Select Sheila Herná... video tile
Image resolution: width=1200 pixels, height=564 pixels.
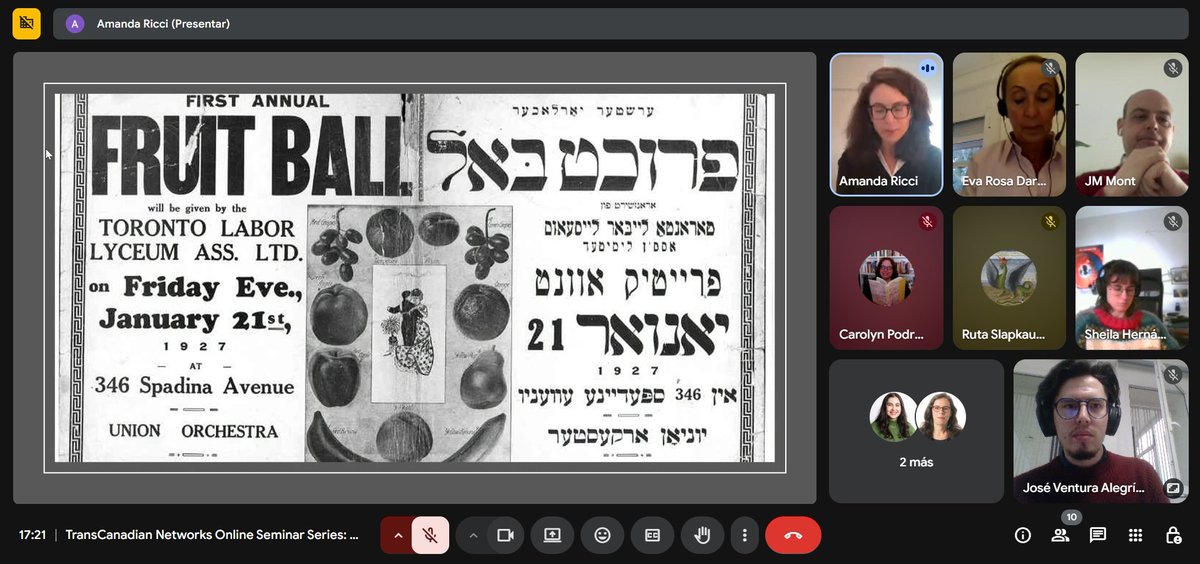click(1132, 278)
